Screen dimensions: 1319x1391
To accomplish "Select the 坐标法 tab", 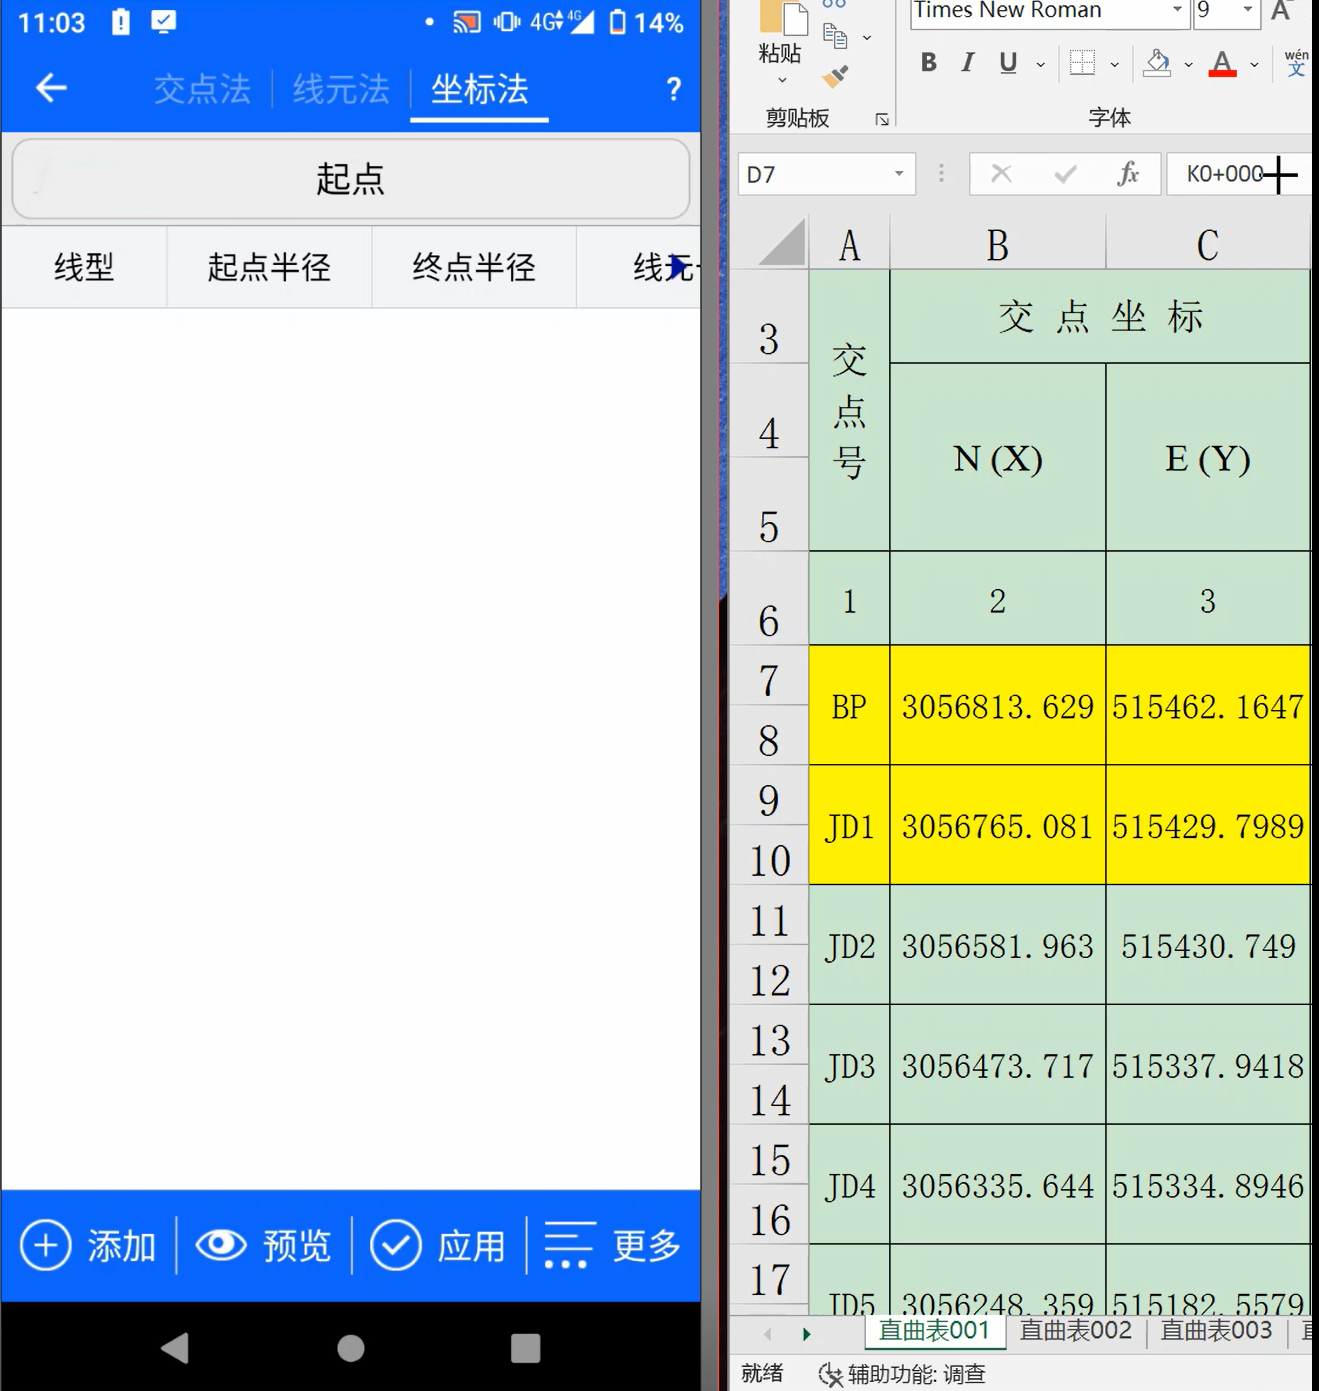I will coord(480,90).
